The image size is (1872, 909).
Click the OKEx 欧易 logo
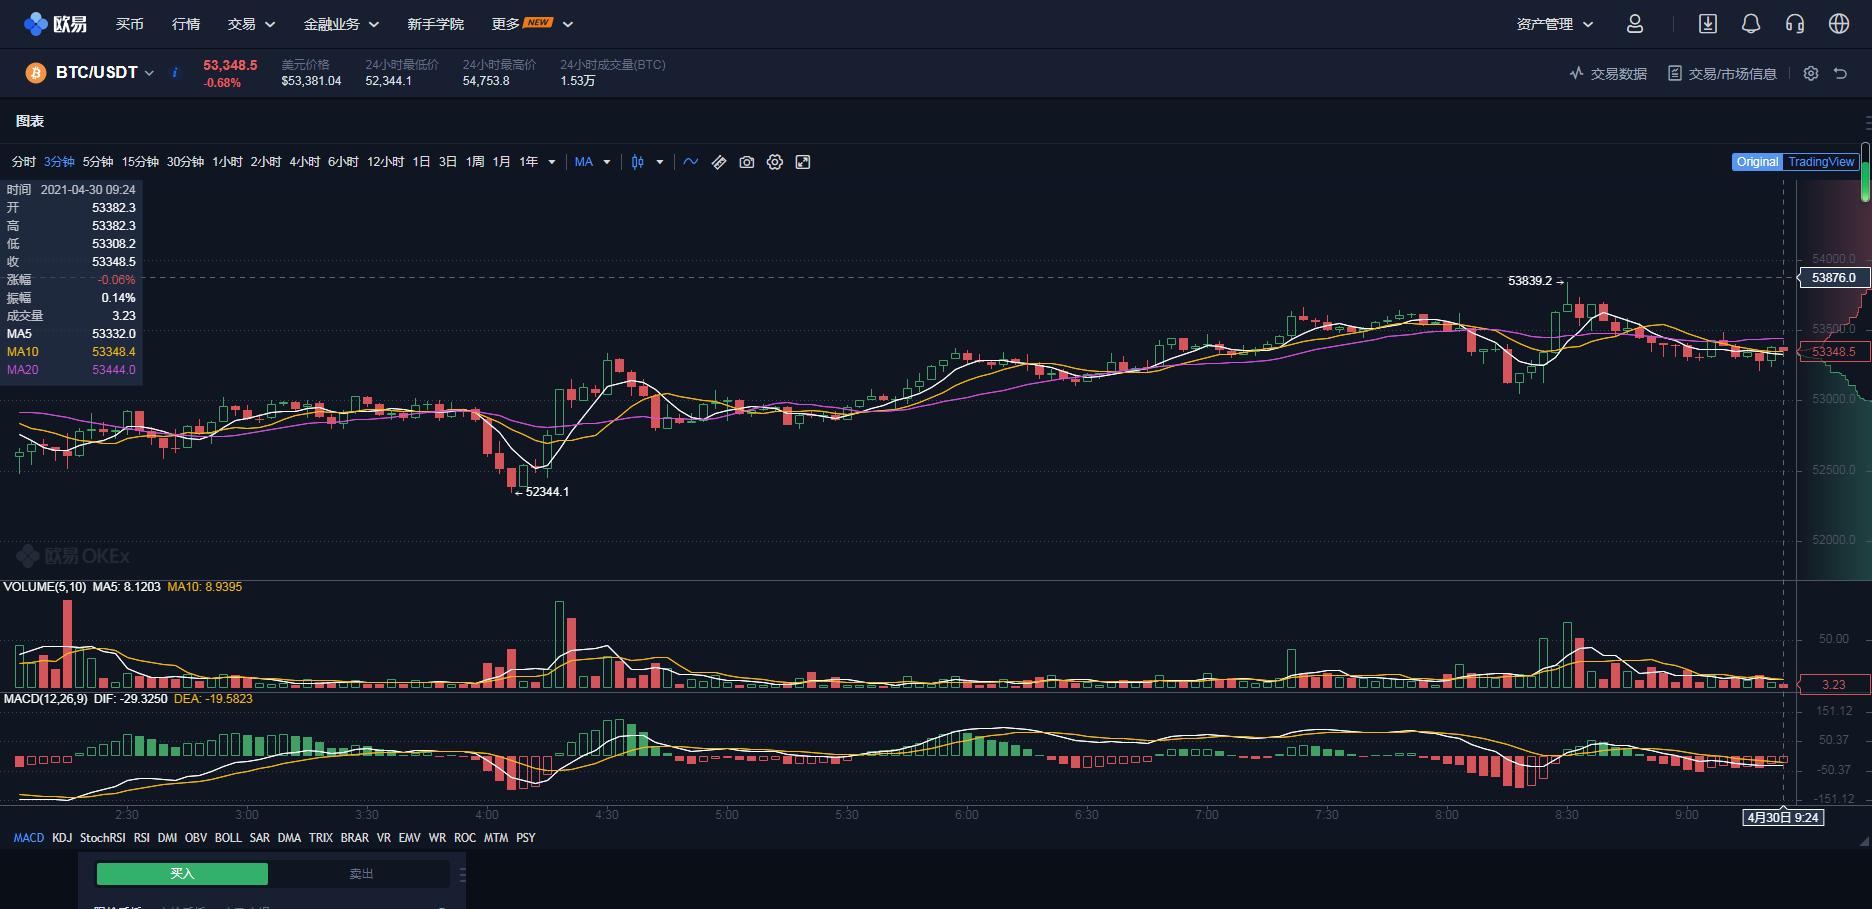click(55, 23)
